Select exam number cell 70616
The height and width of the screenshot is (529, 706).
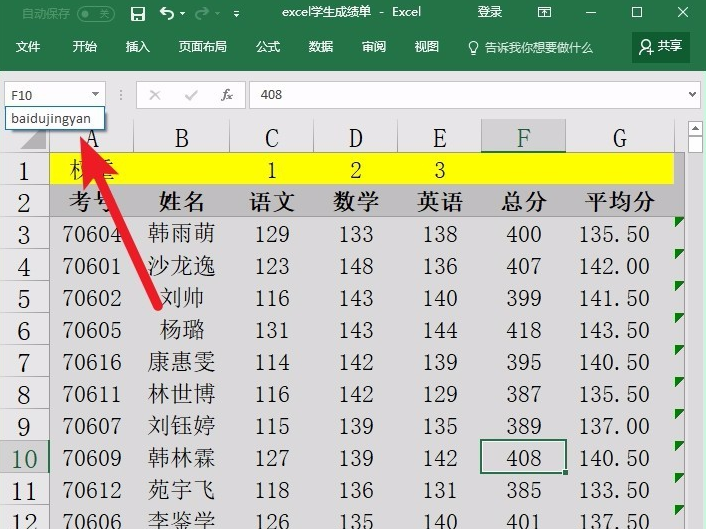pos(91,362)
